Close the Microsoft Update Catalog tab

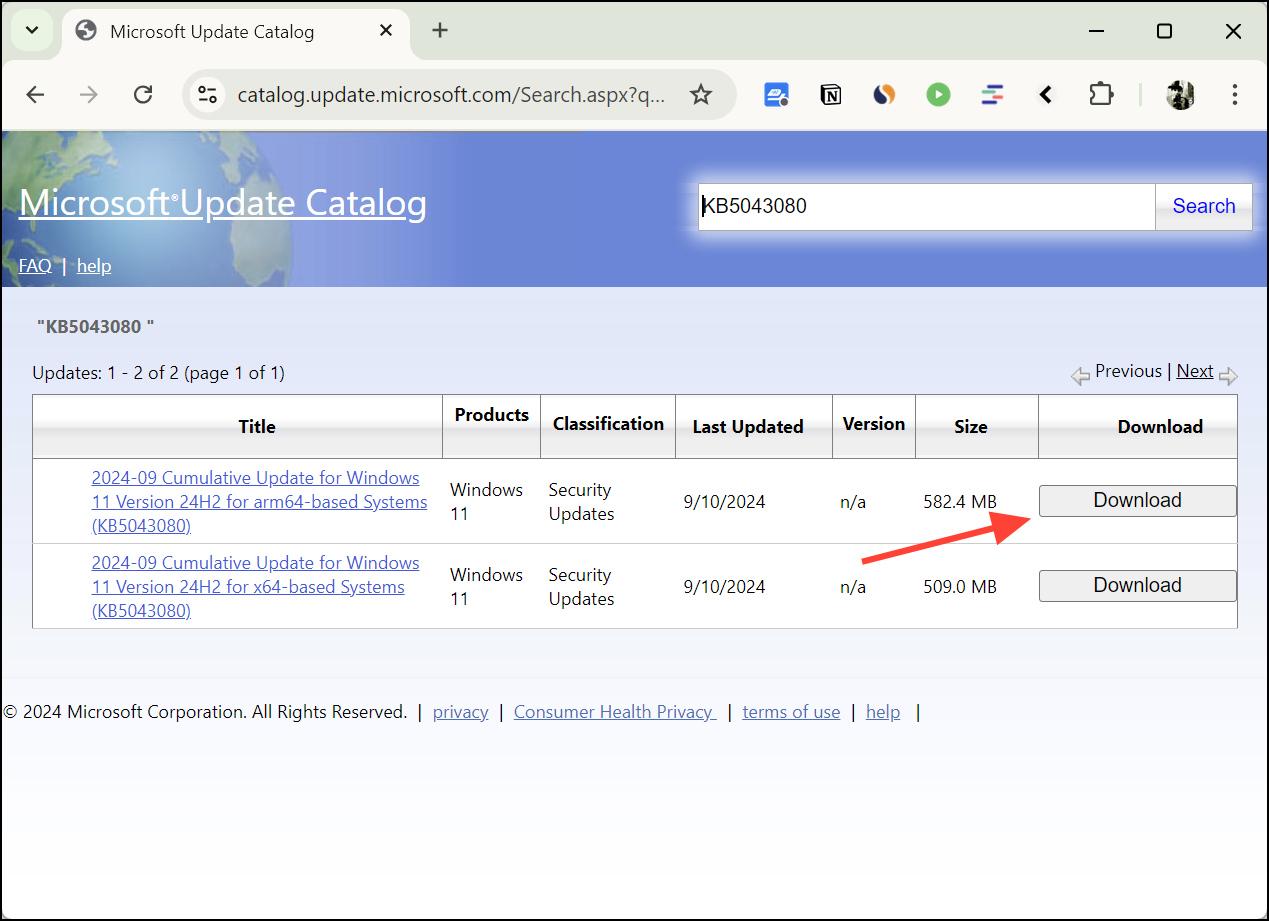pos(386,31)
